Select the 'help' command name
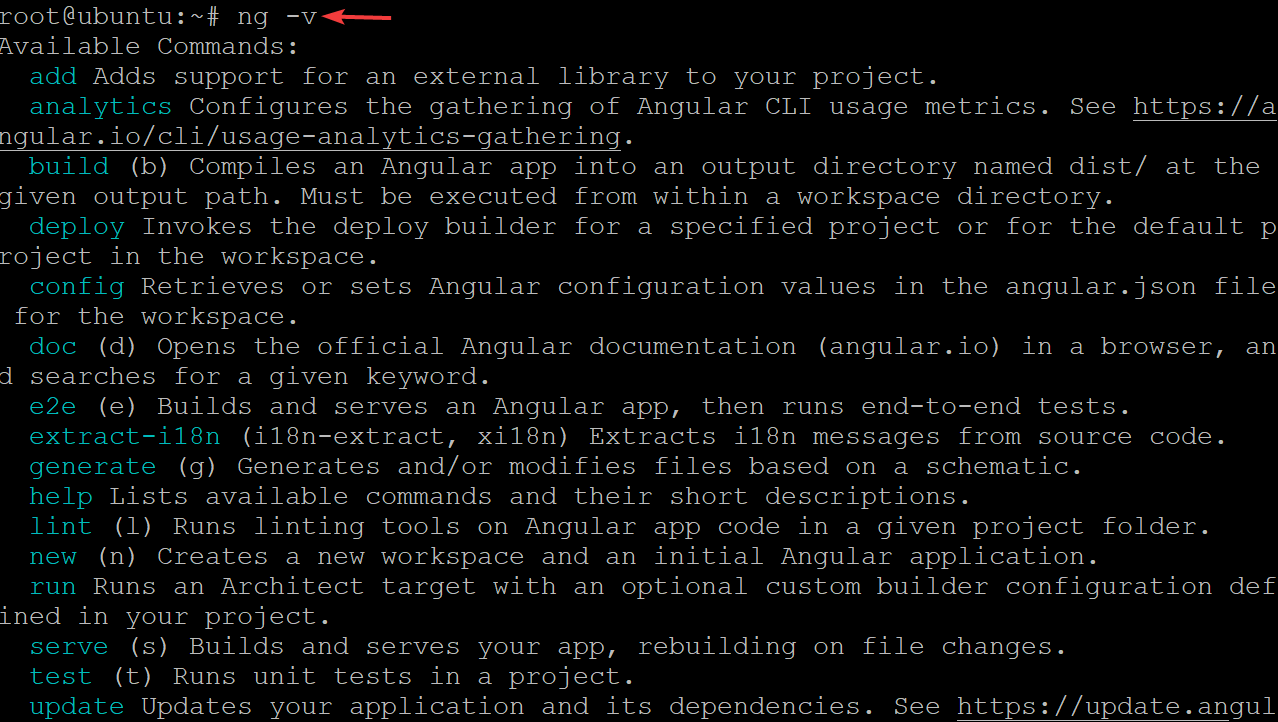The width and height of the screenshot is (1278, 722). [61, 496]
